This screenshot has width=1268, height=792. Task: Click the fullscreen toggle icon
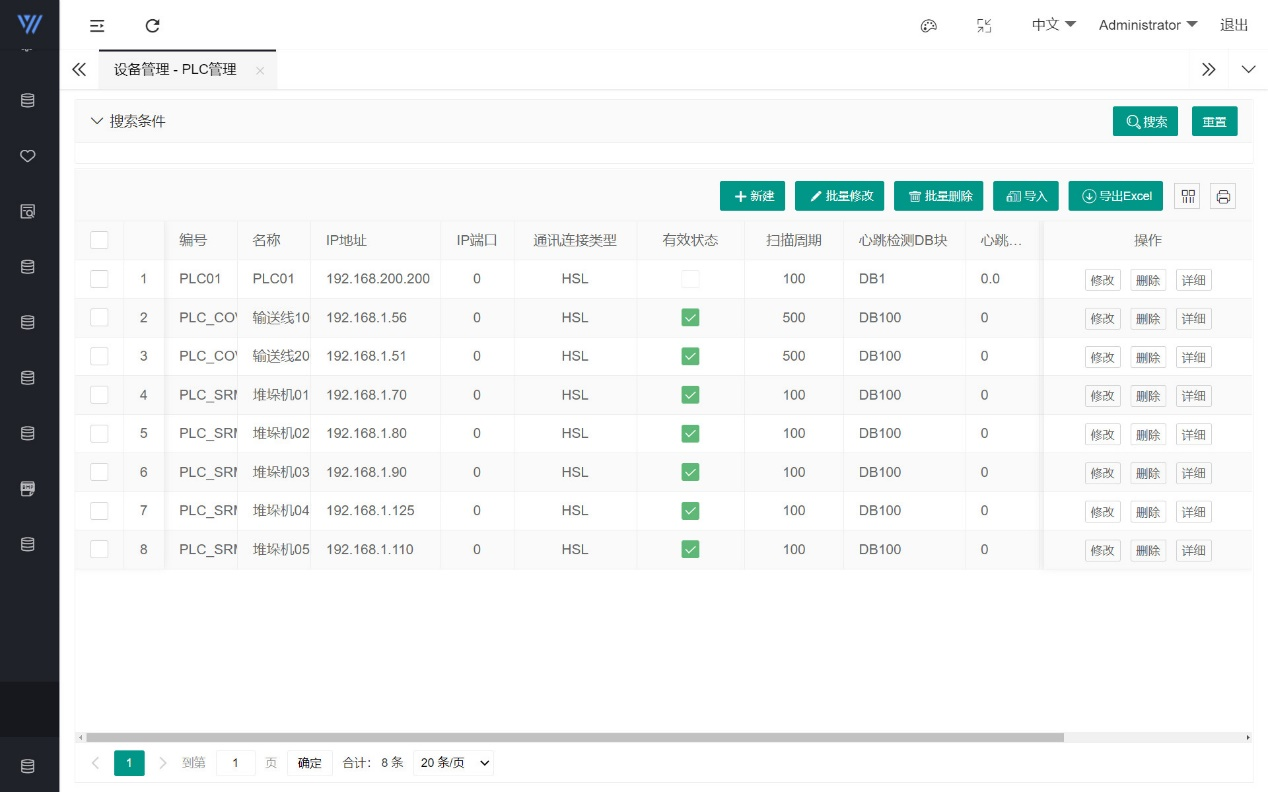pos(984,26)
